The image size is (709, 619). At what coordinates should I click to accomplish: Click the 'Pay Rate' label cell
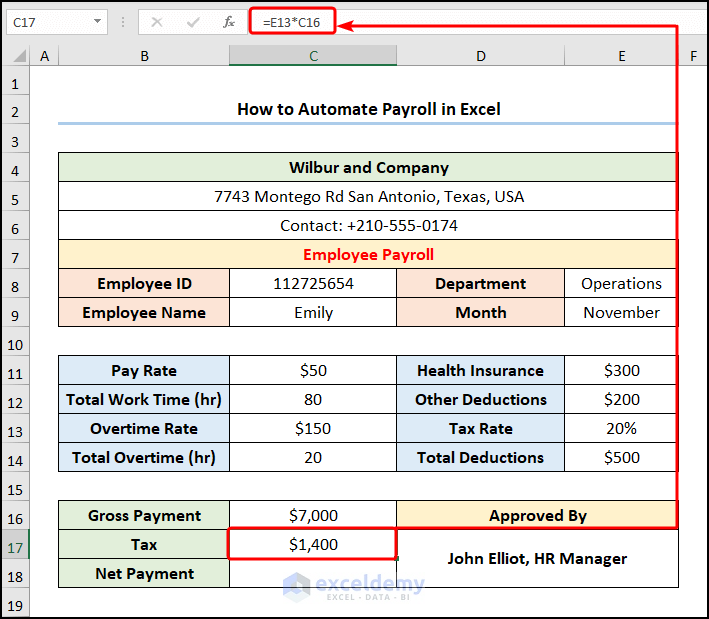click(144, 370)
